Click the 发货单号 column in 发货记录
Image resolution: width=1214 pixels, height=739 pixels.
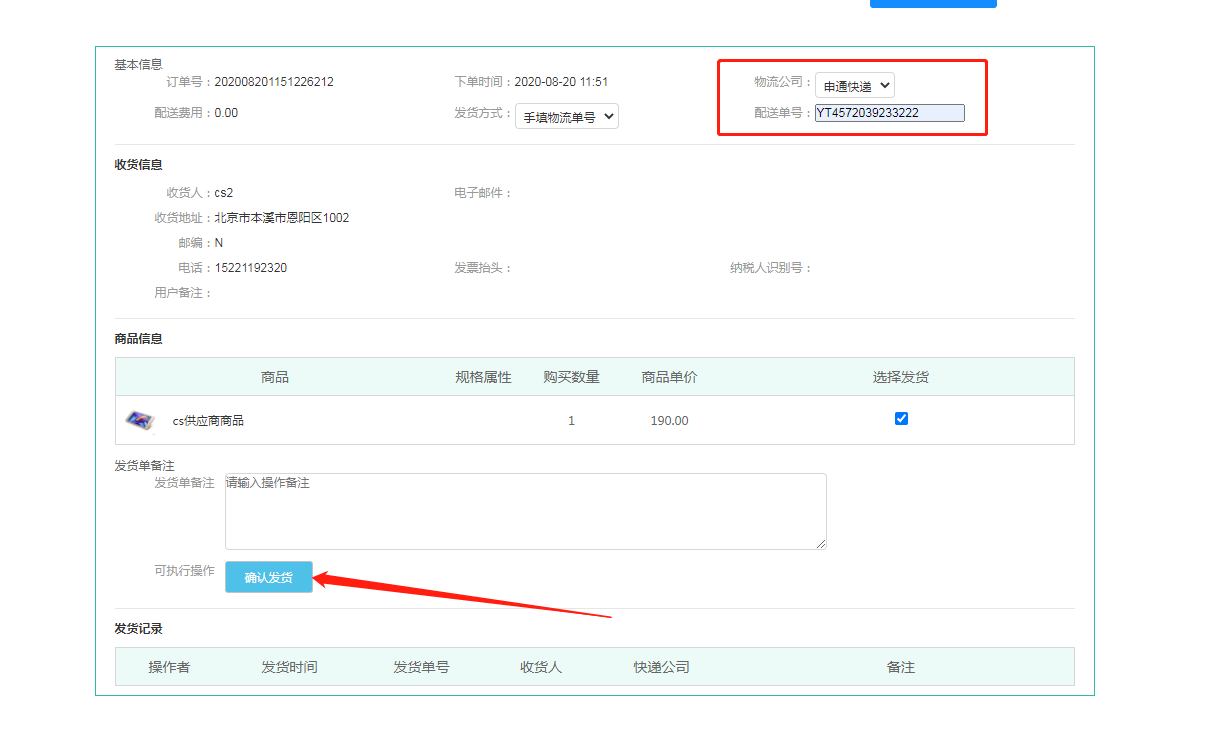[421, 667]
